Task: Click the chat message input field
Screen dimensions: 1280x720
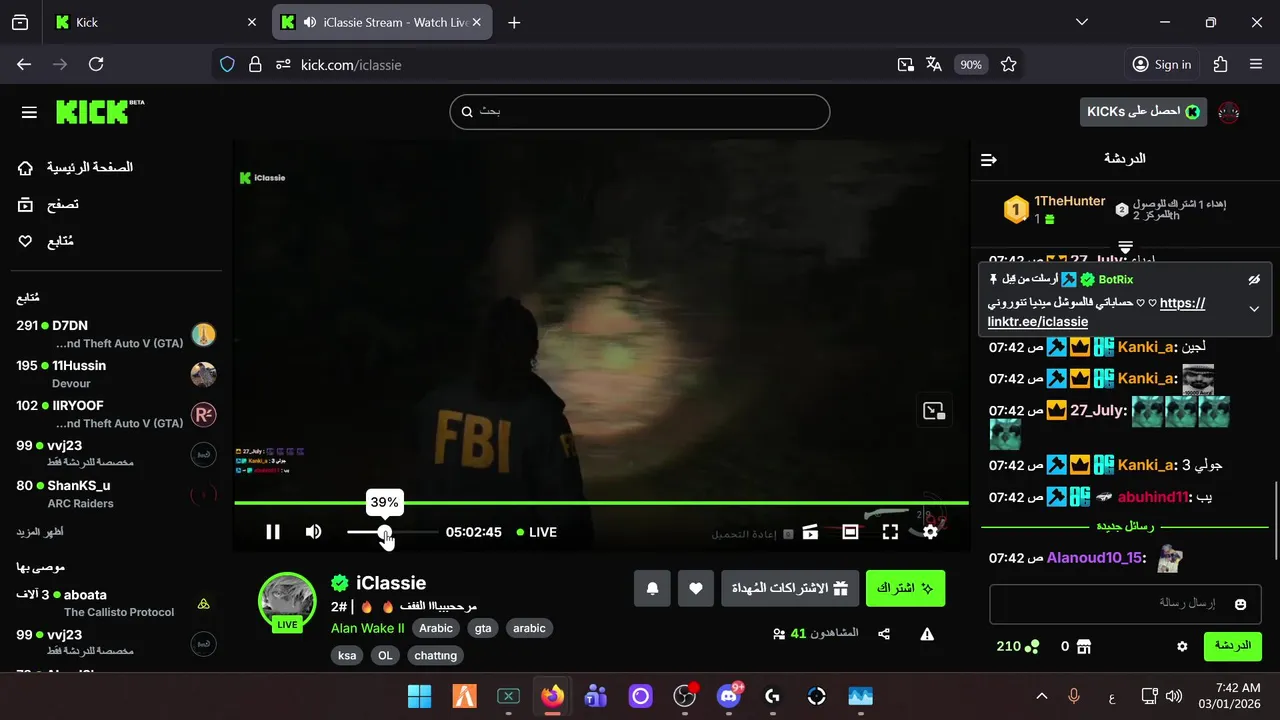Action: [x=1125, y=604]
